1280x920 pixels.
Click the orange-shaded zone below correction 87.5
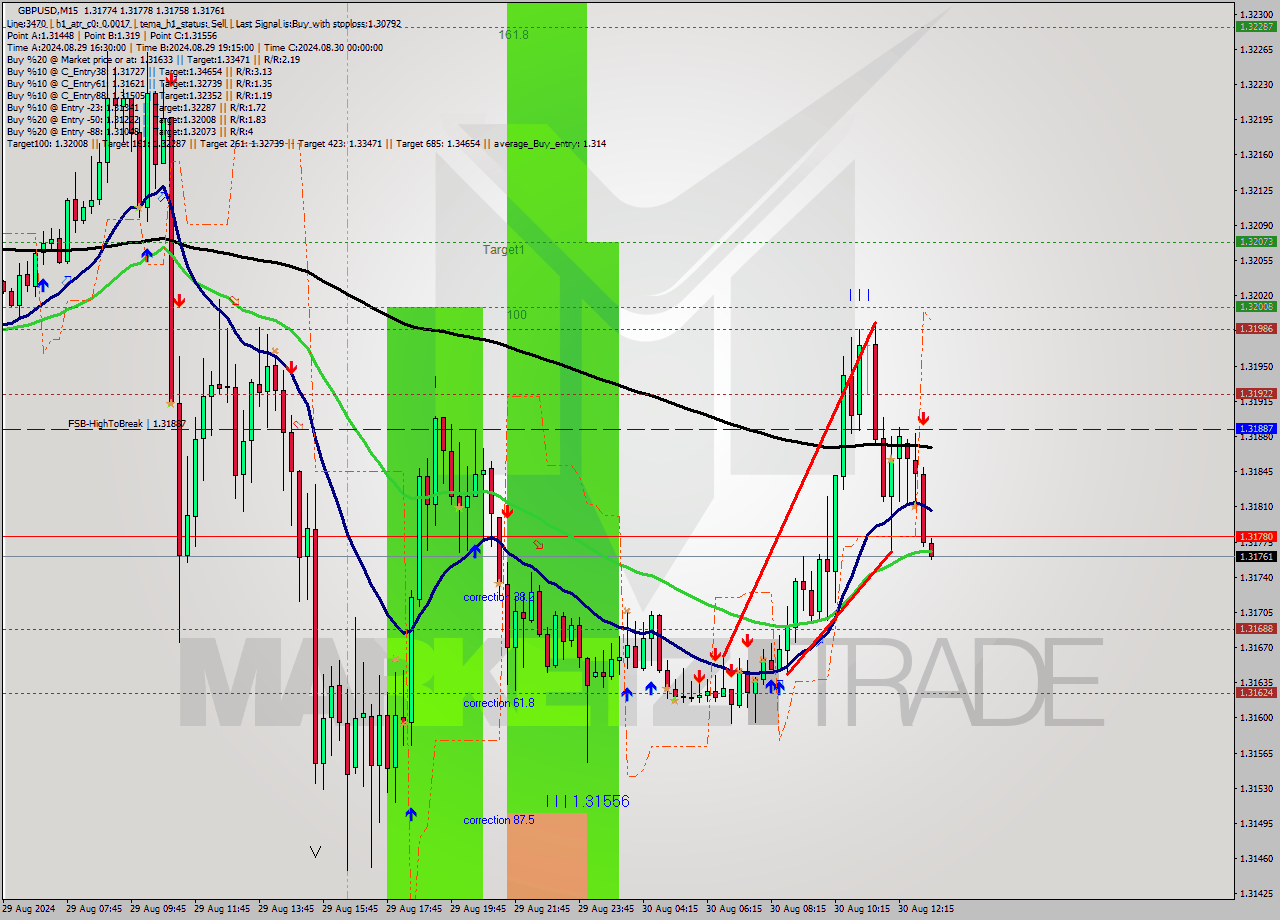point(547,855)
